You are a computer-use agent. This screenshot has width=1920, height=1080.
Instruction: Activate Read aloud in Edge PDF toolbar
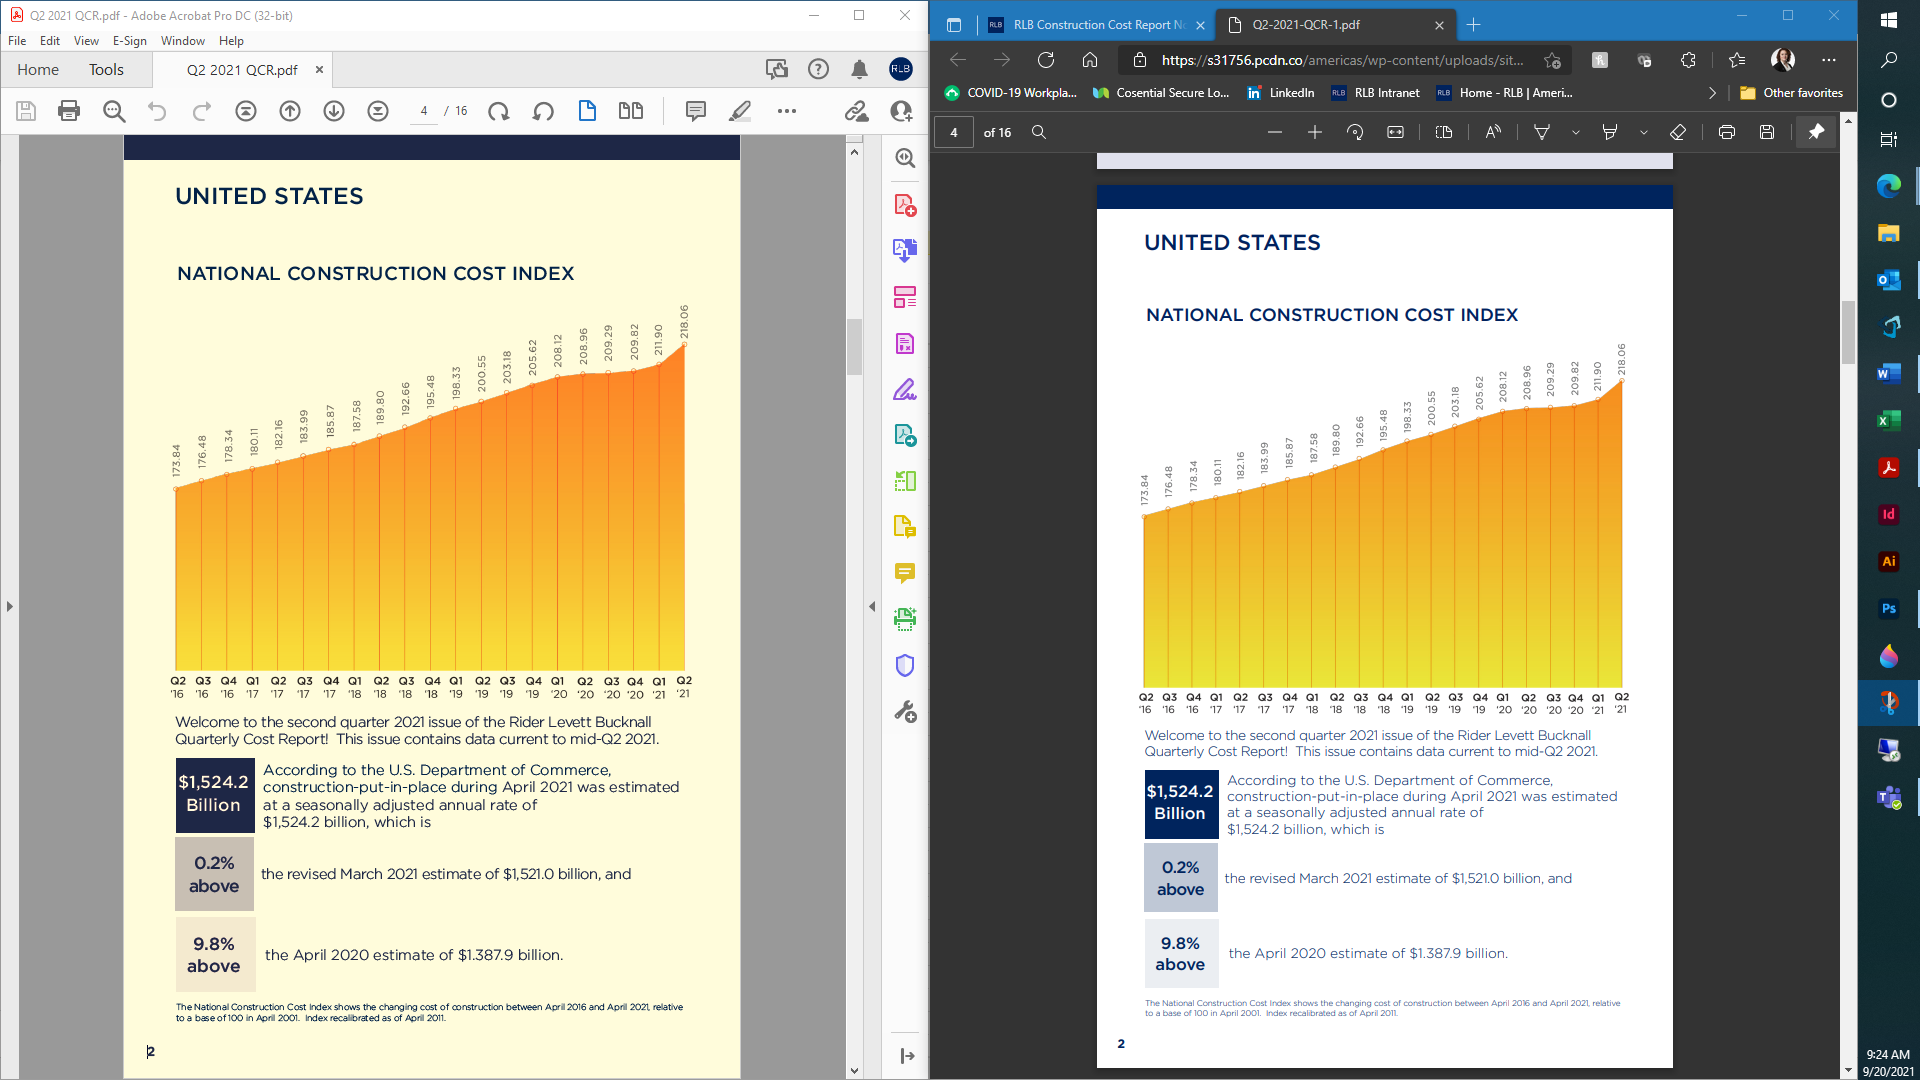[x=1491, y=131]
